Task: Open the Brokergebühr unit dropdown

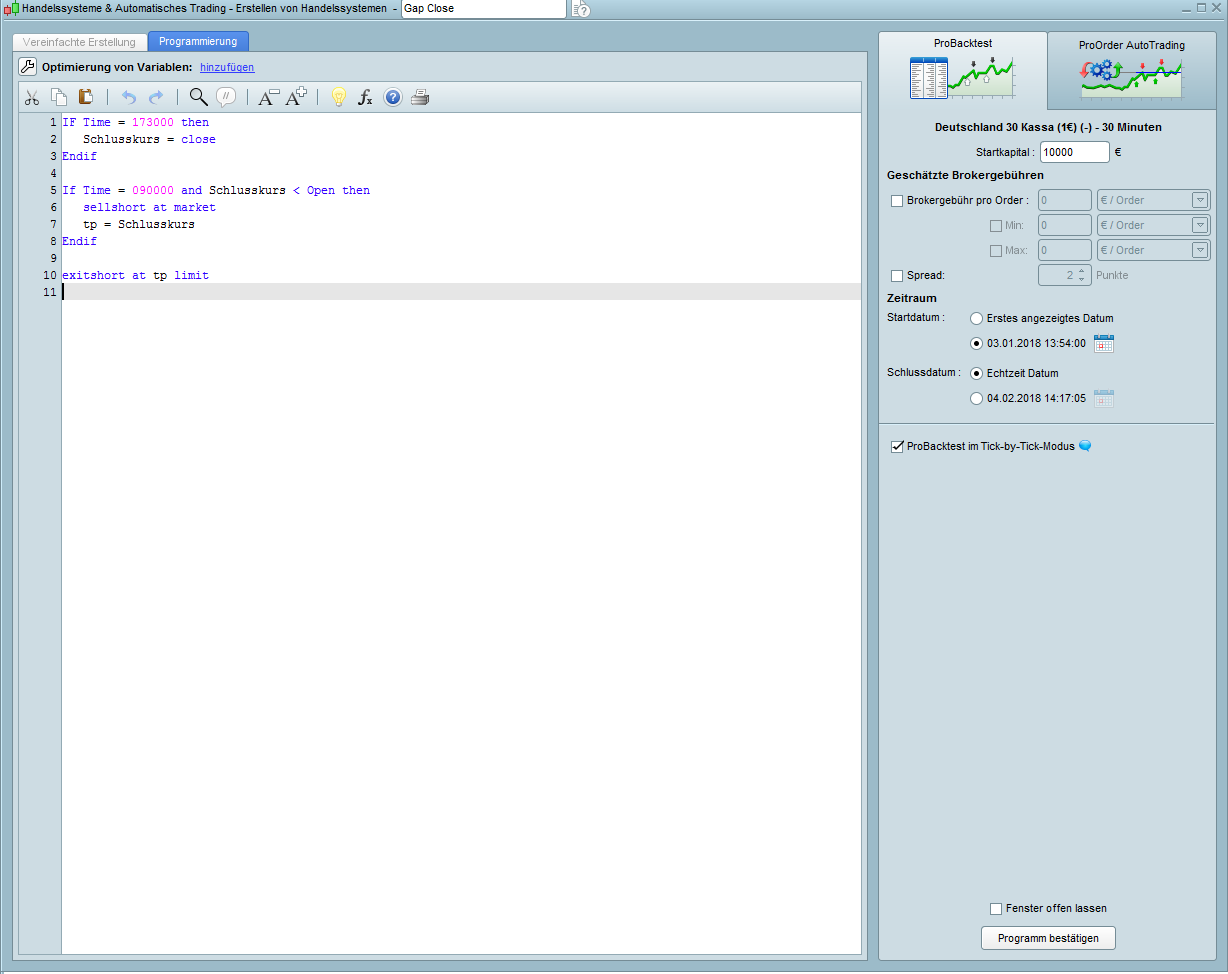Action: click(x=1200, y=200)
